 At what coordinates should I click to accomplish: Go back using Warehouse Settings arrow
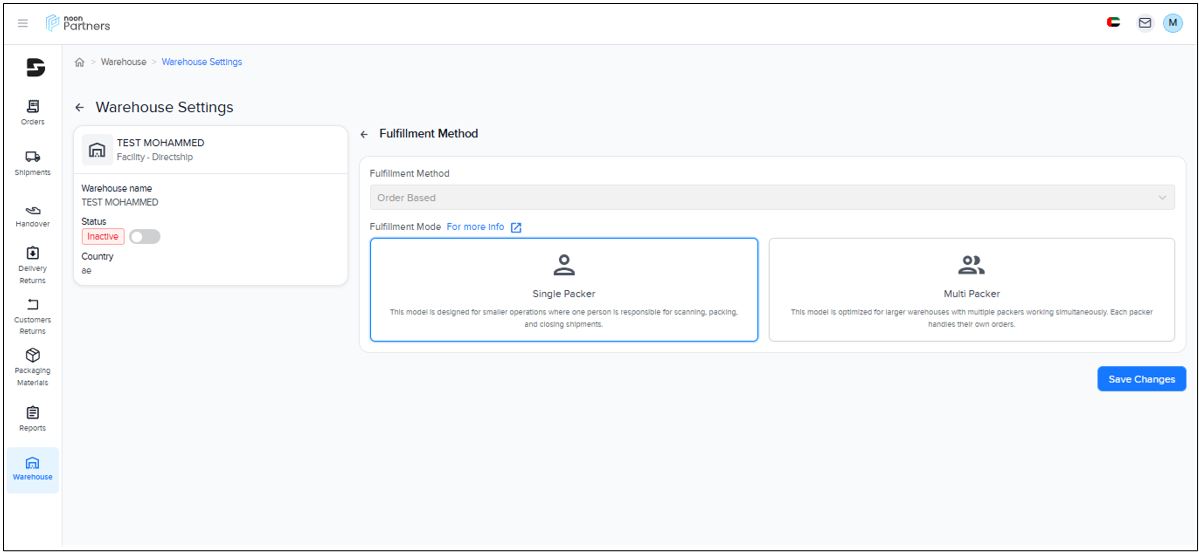pos(80,107)
